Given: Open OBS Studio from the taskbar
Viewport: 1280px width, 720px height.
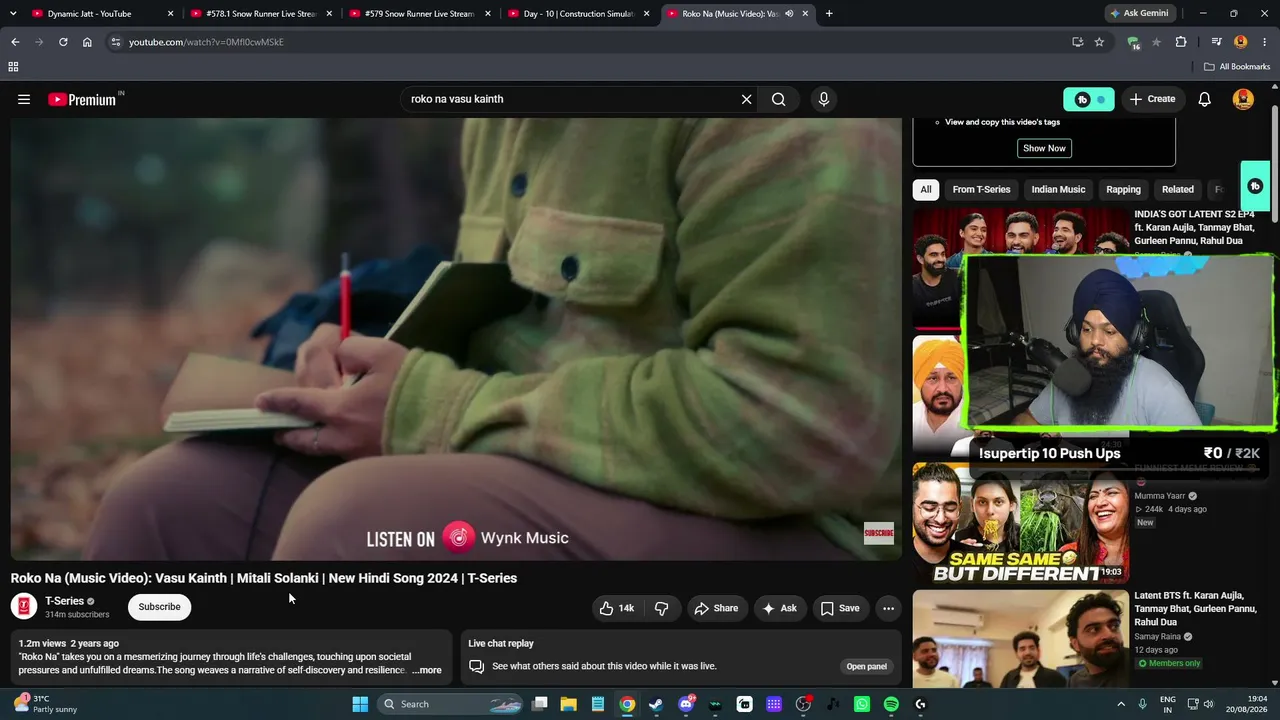Looking at the screenshot, I should coord(803,704).
